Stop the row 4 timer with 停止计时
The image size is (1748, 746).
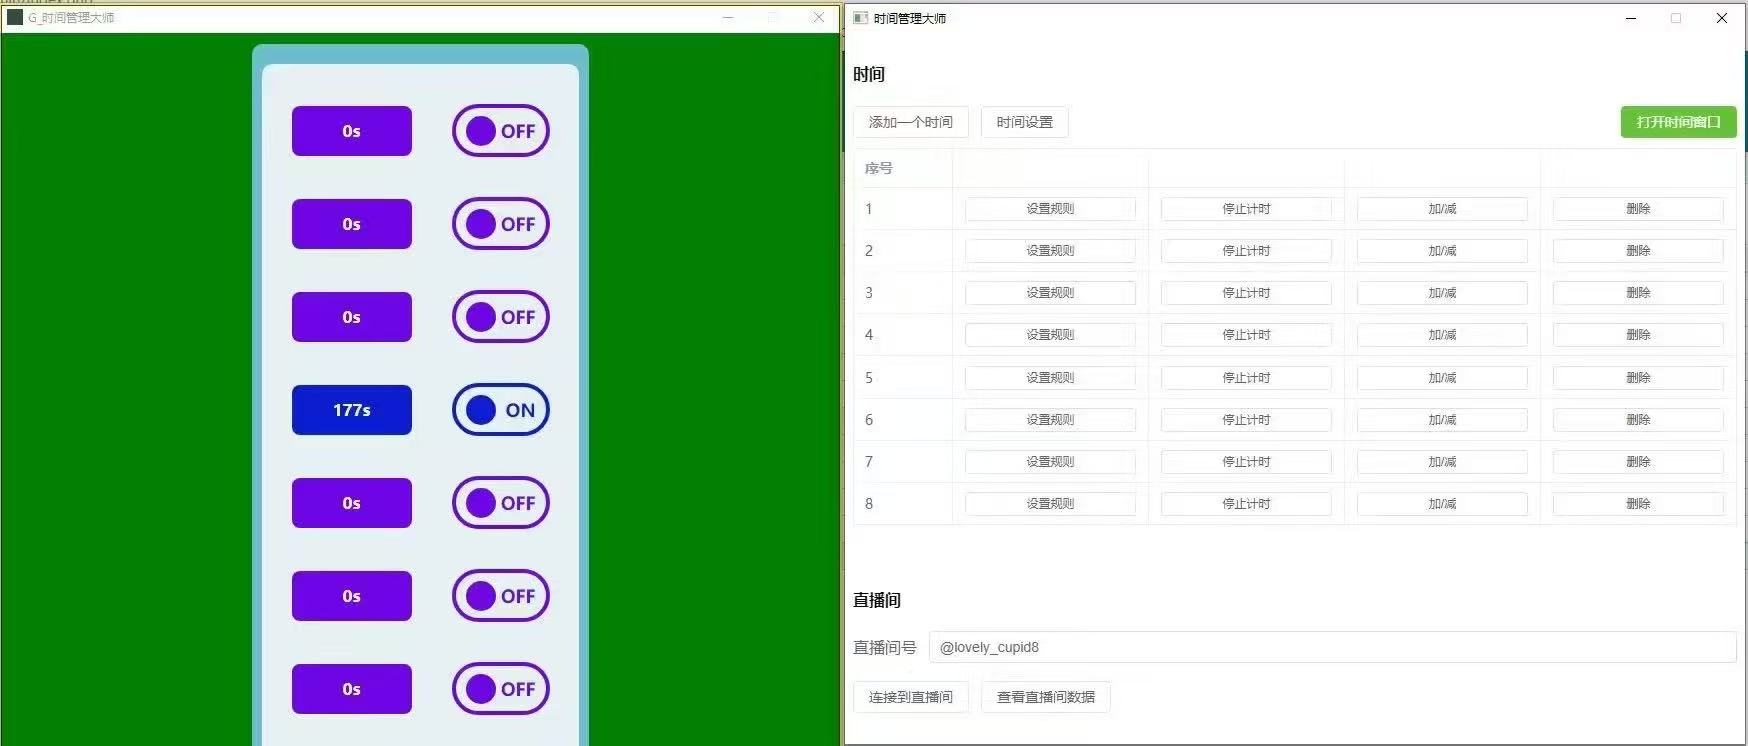1246,335
